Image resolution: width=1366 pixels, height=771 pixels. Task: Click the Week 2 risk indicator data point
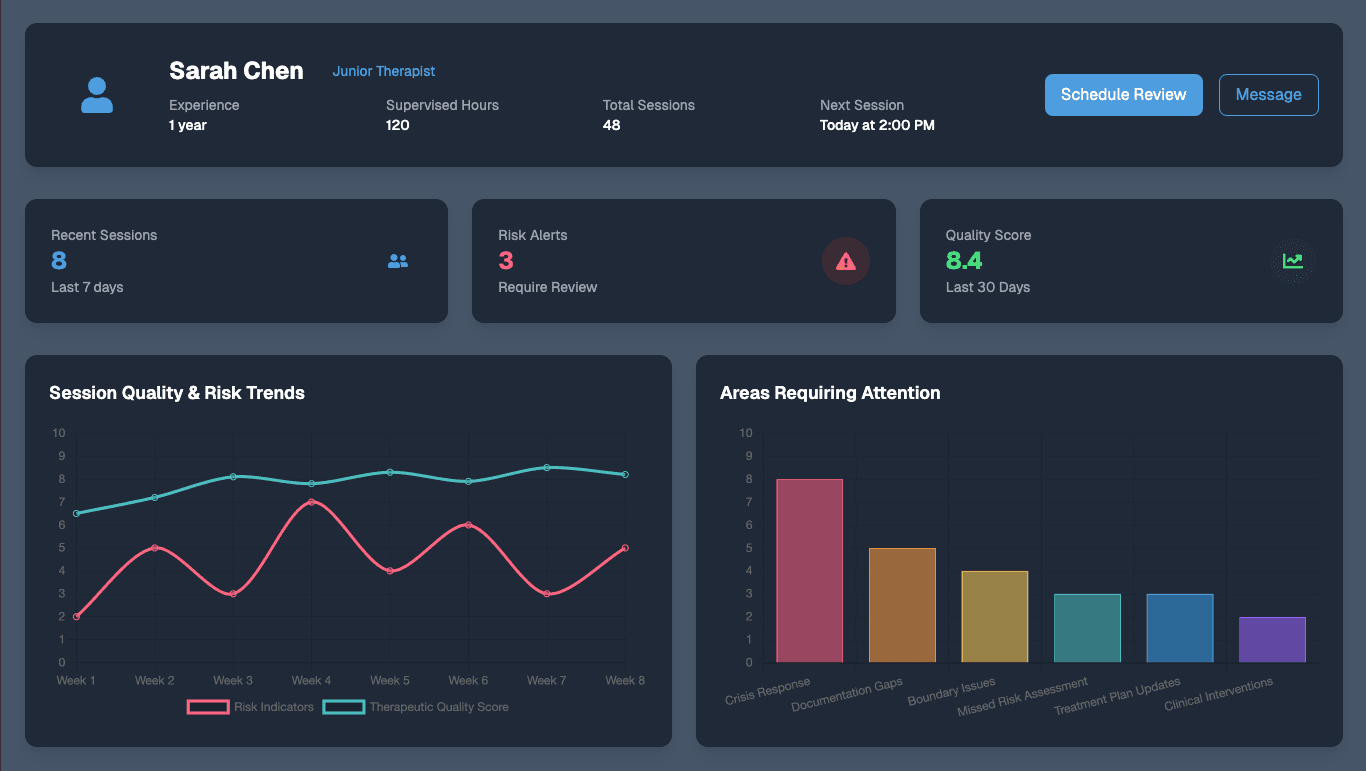(x=155, y=548)
